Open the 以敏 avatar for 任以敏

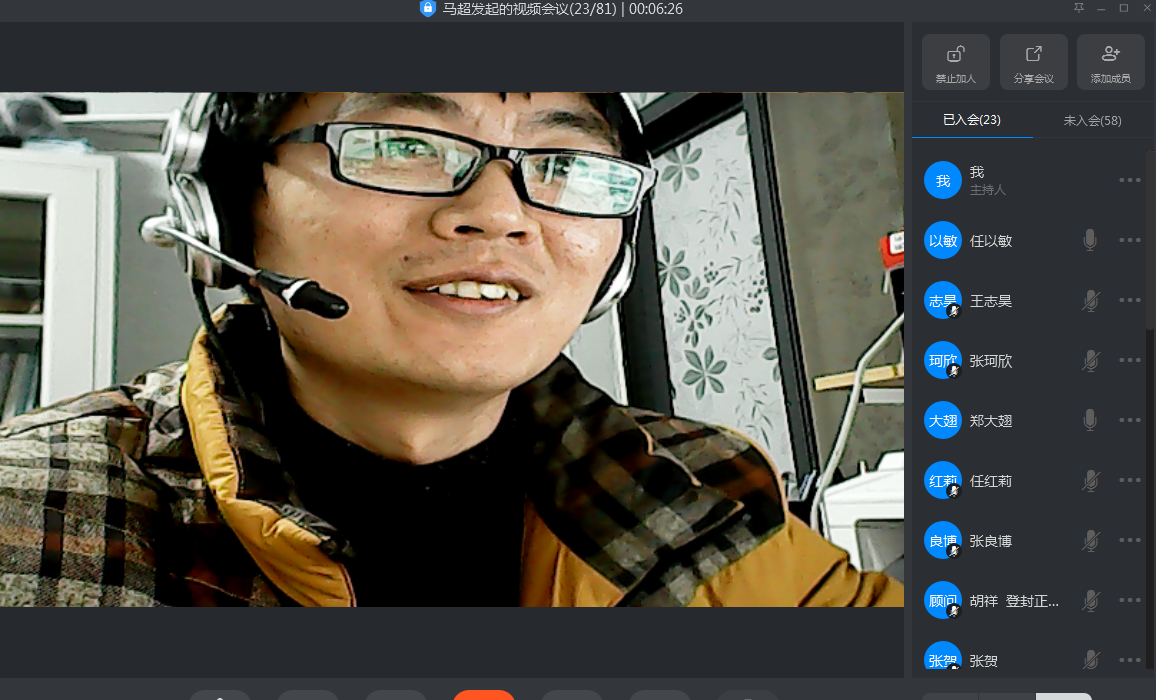pyautogui.click(x=943, y=240)
